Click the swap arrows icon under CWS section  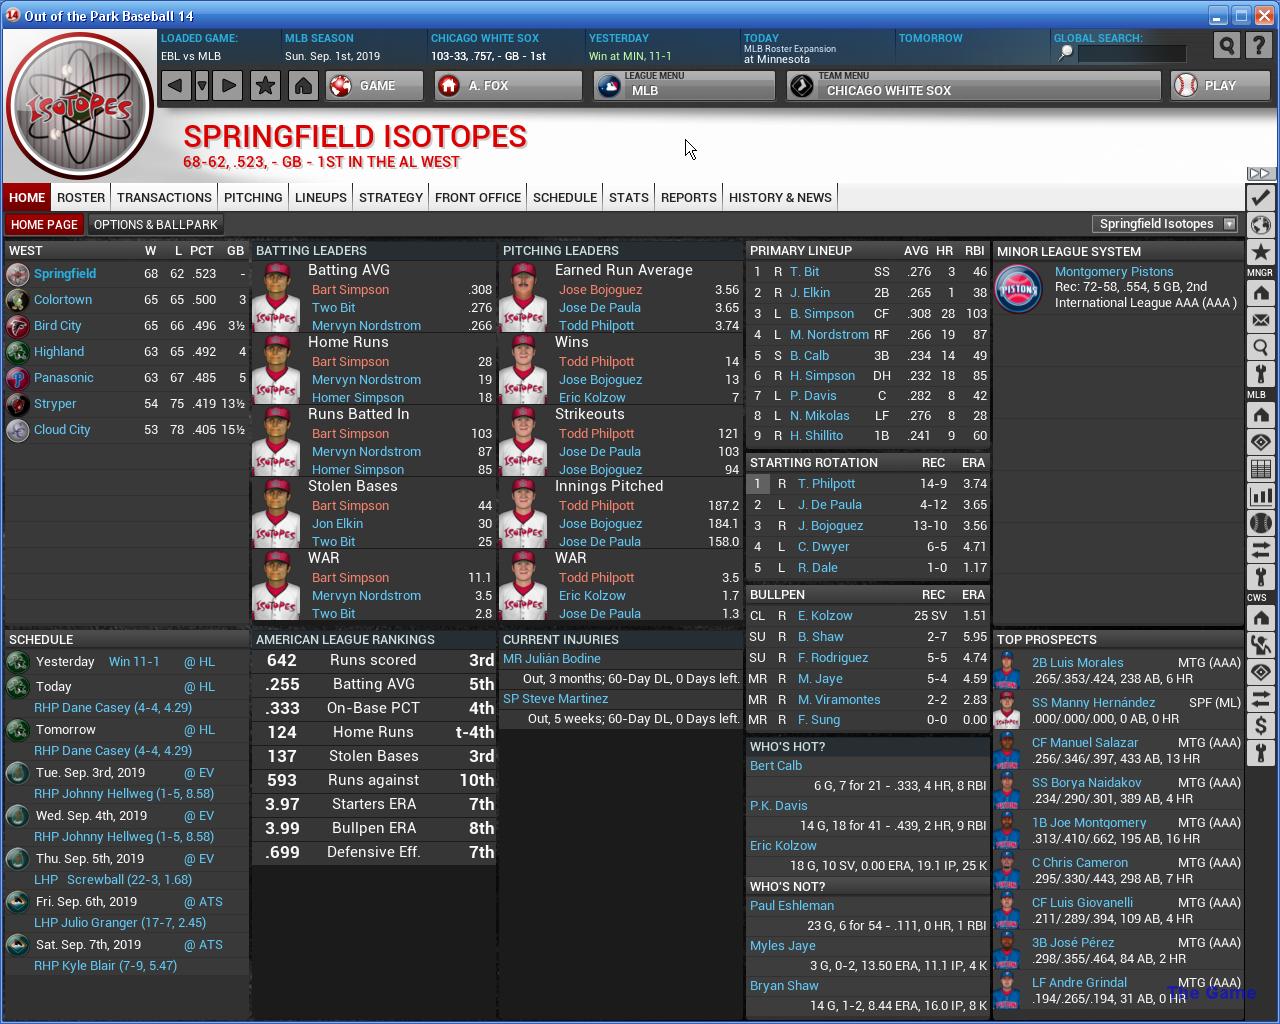[1260, 699]
